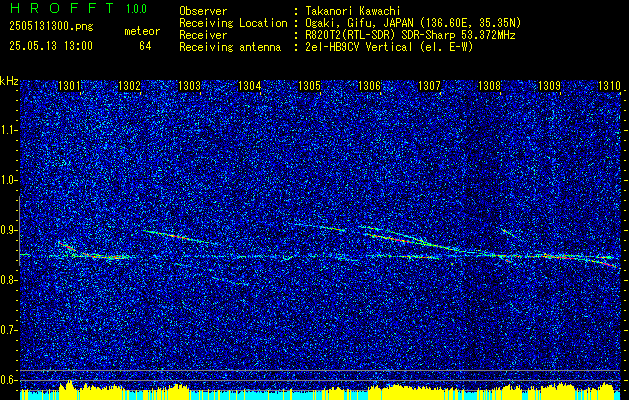Screen dimensions: 629x400
Task: Click the 1306 time marker
Action: coord(369,85)
